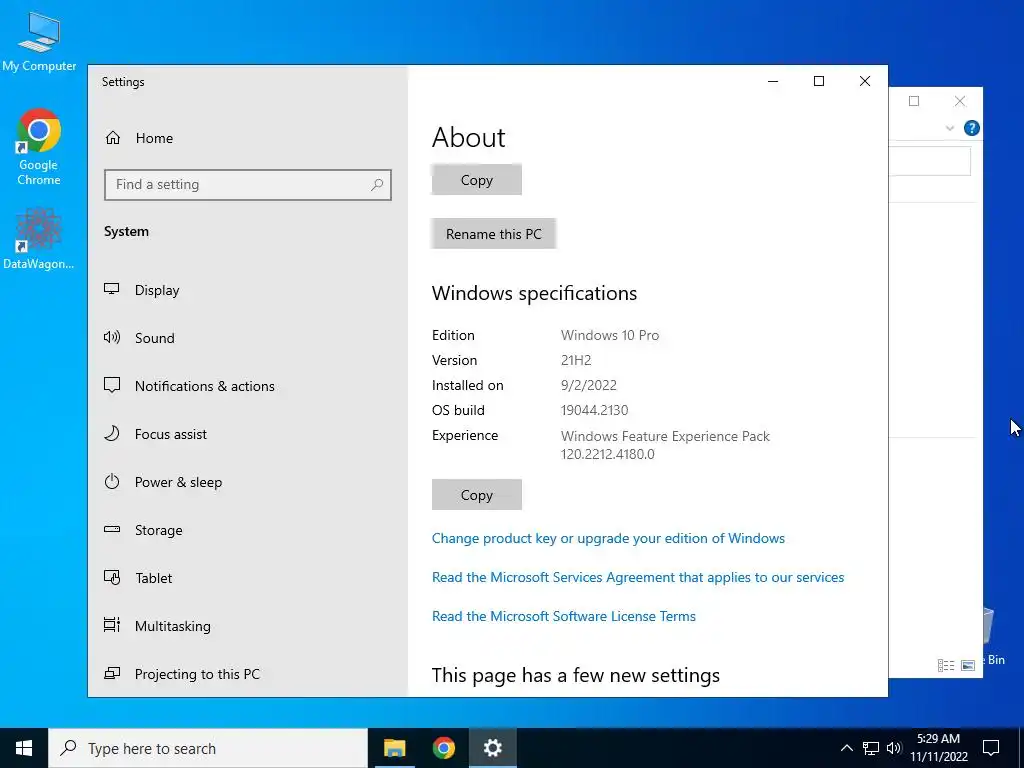Click the search field in background window
This screenshot has height=768, width=1024.
pos(929,161)
